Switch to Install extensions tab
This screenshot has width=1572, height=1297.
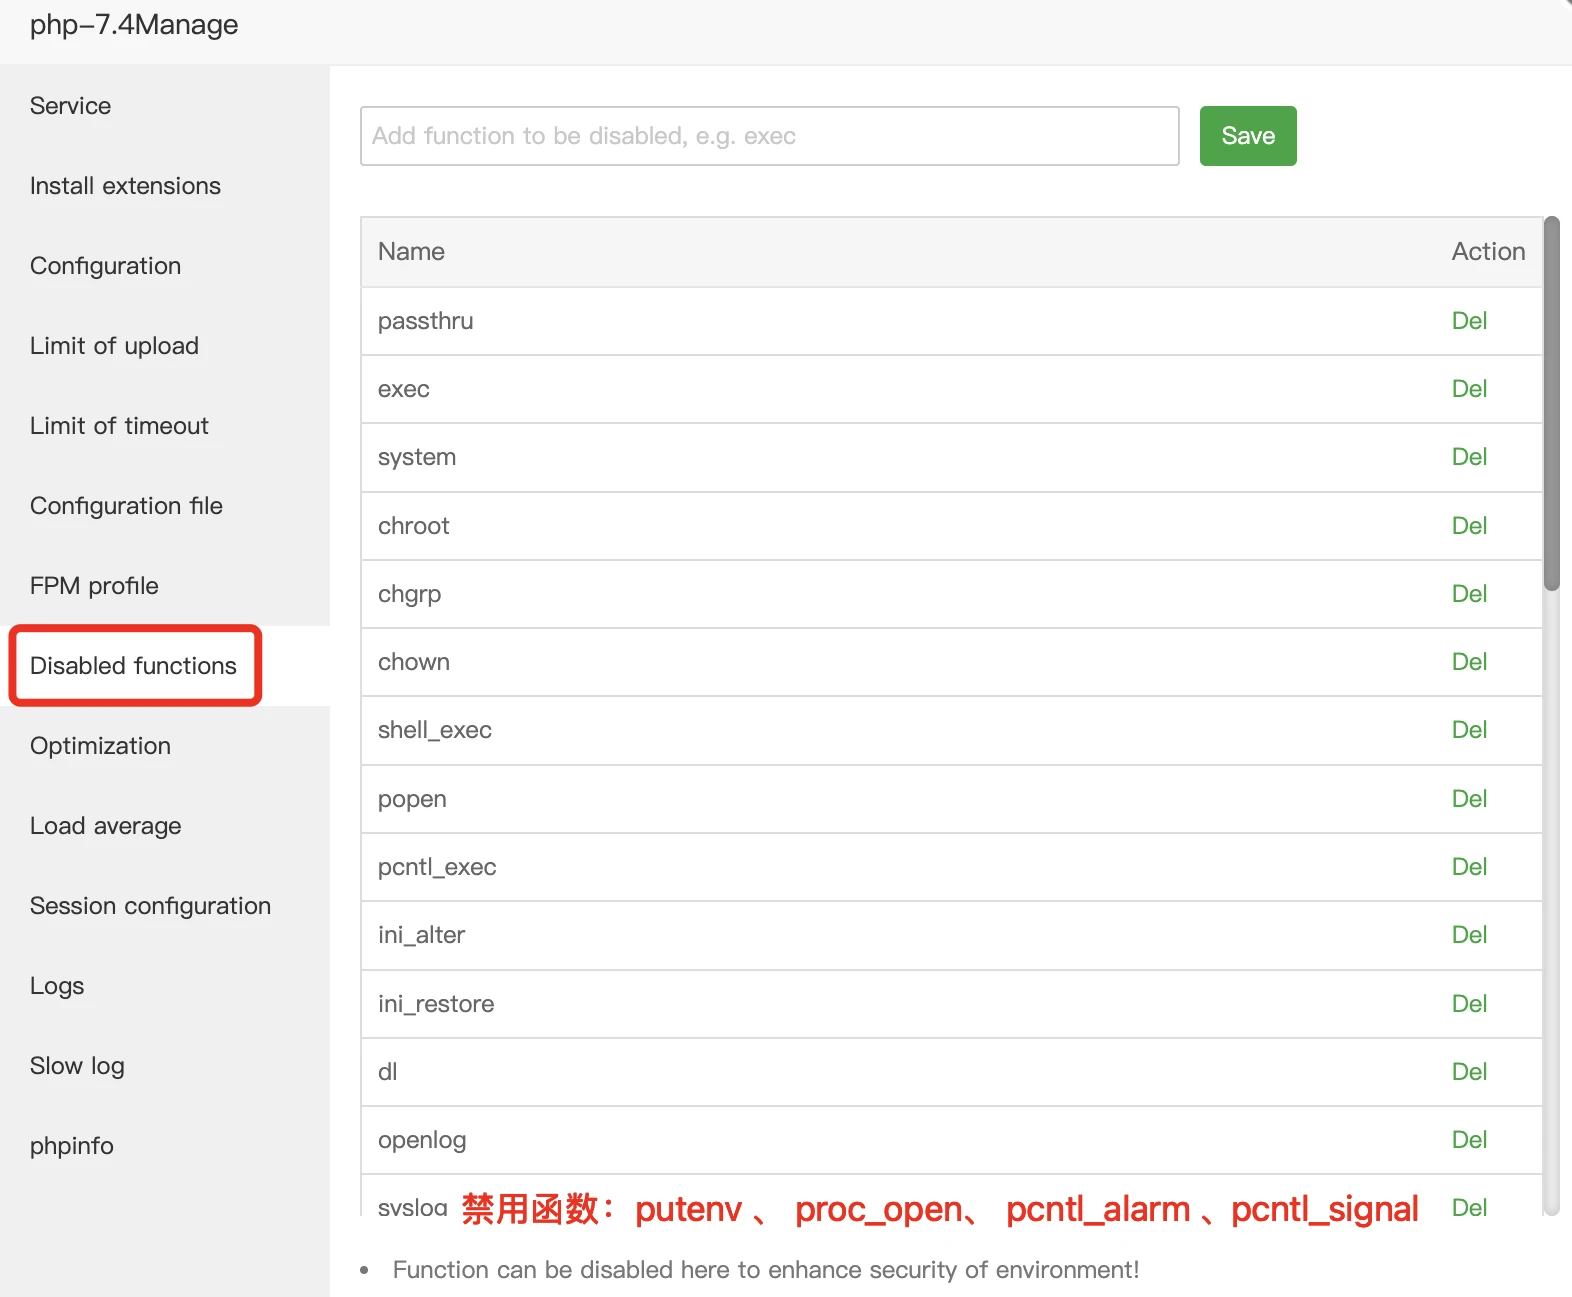click(125, 186)
